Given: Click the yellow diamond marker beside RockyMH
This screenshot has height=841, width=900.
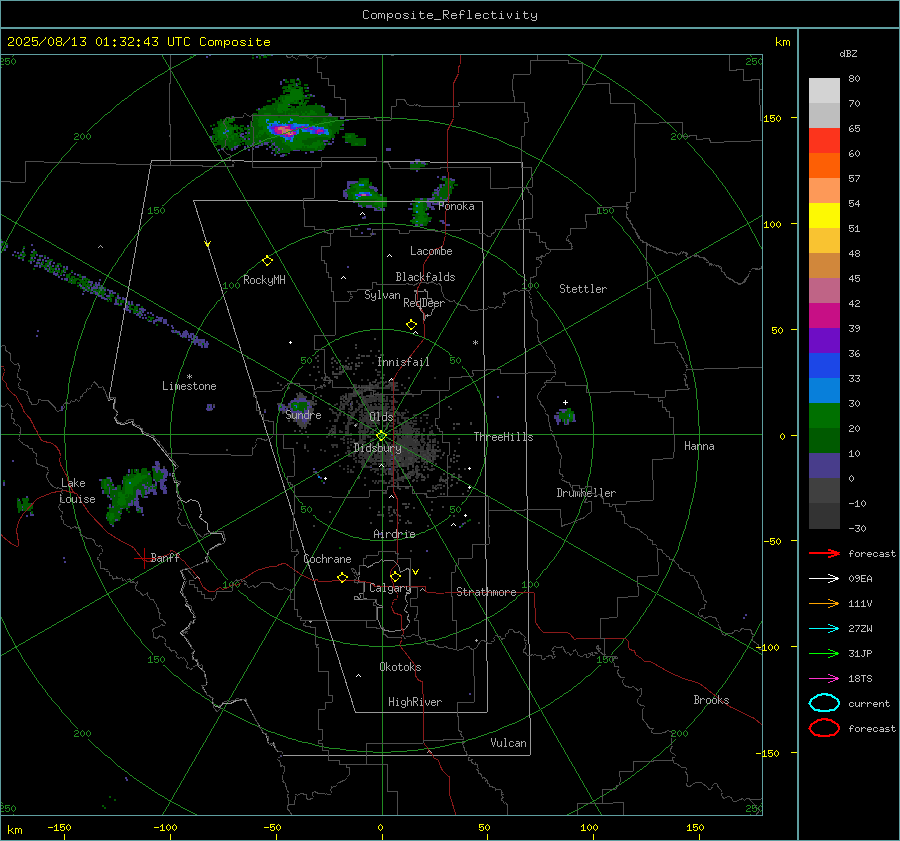Looking at the screenshot, I should [x=267, y=261].
